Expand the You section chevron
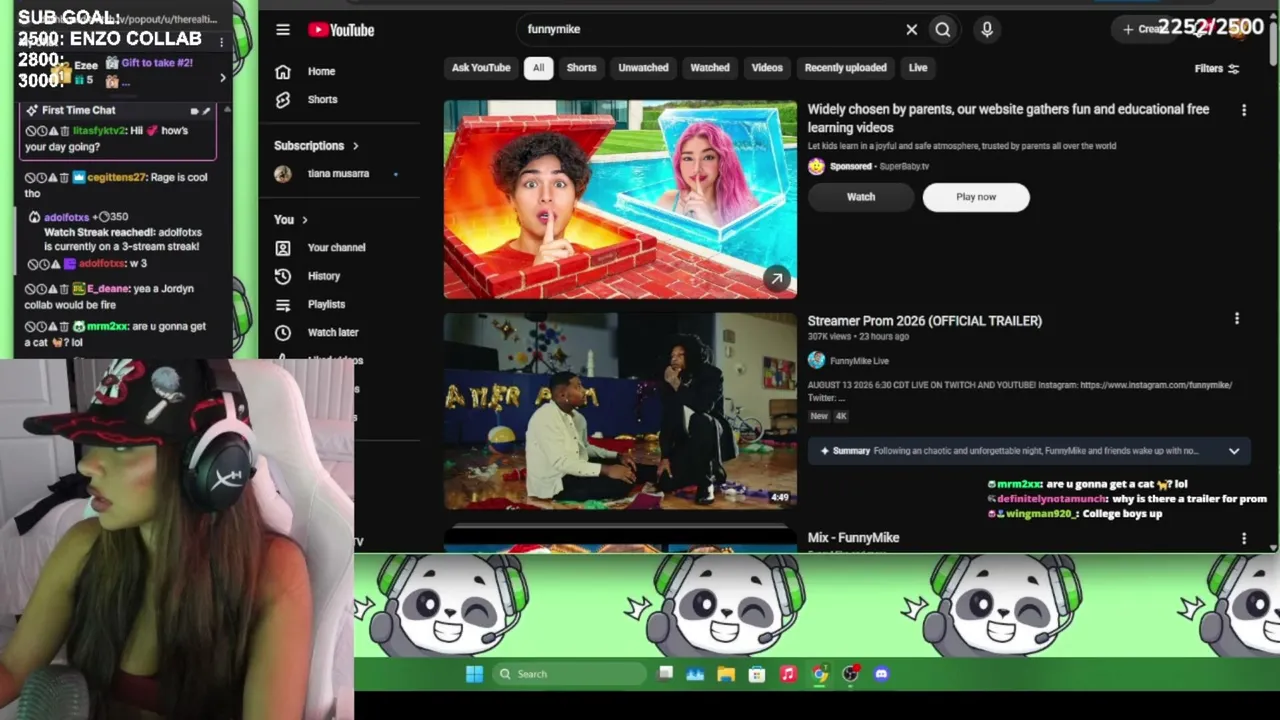This screenshot has width=1280, height=720. pyautogui.click(x=305, y=220)
